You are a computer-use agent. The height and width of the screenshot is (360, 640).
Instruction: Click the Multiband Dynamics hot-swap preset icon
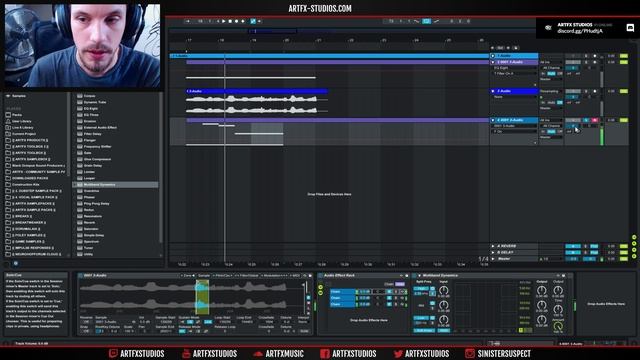(x=558, y=276)
